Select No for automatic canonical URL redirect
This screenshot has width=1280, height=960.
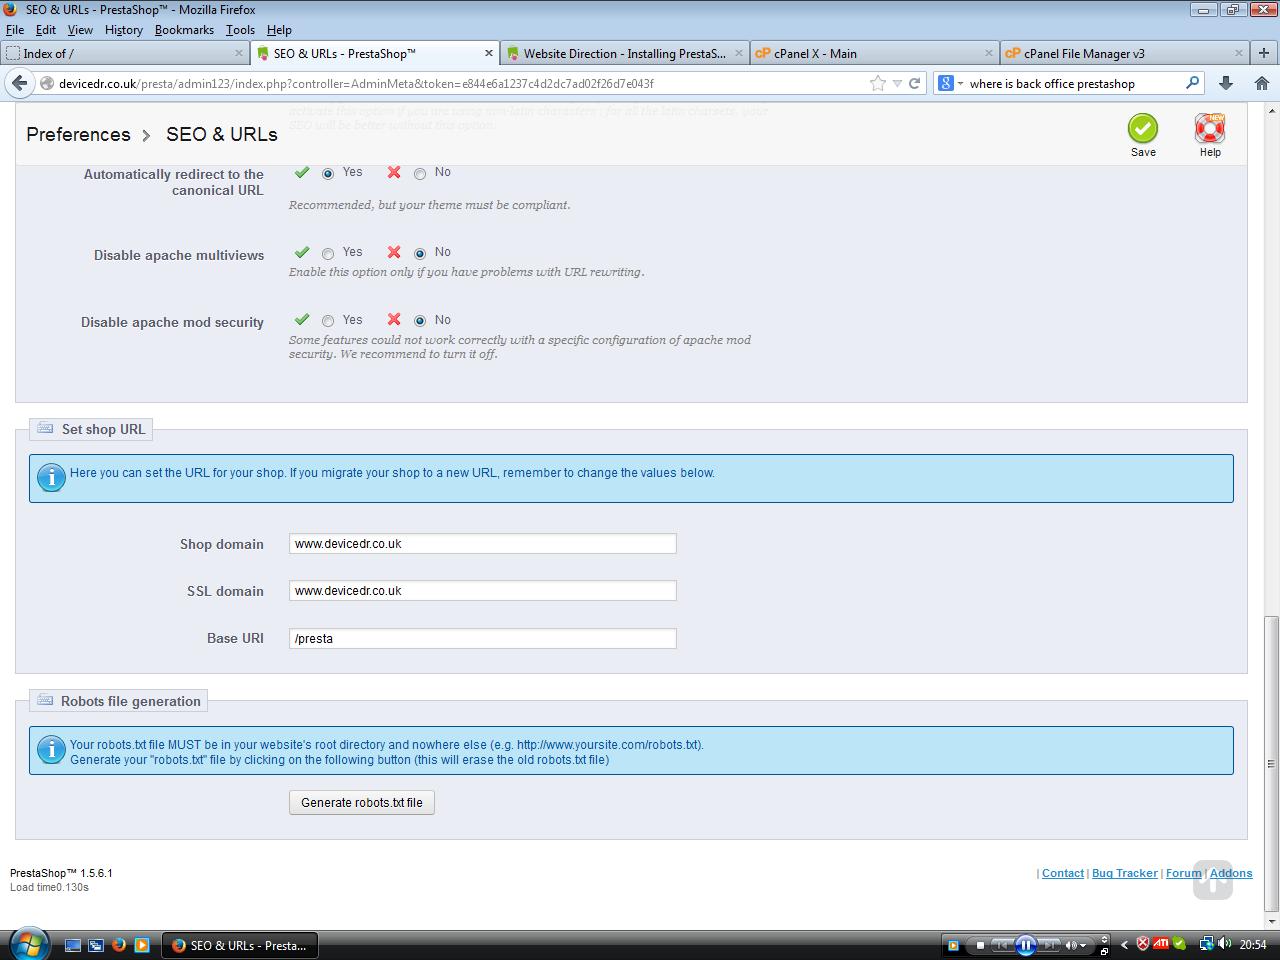[x=420, y=173]
